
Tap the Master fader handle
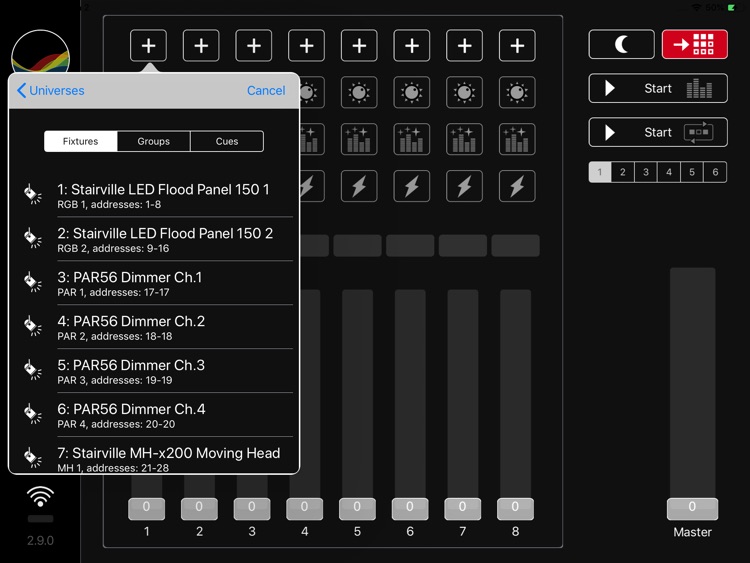pos(692,508)
